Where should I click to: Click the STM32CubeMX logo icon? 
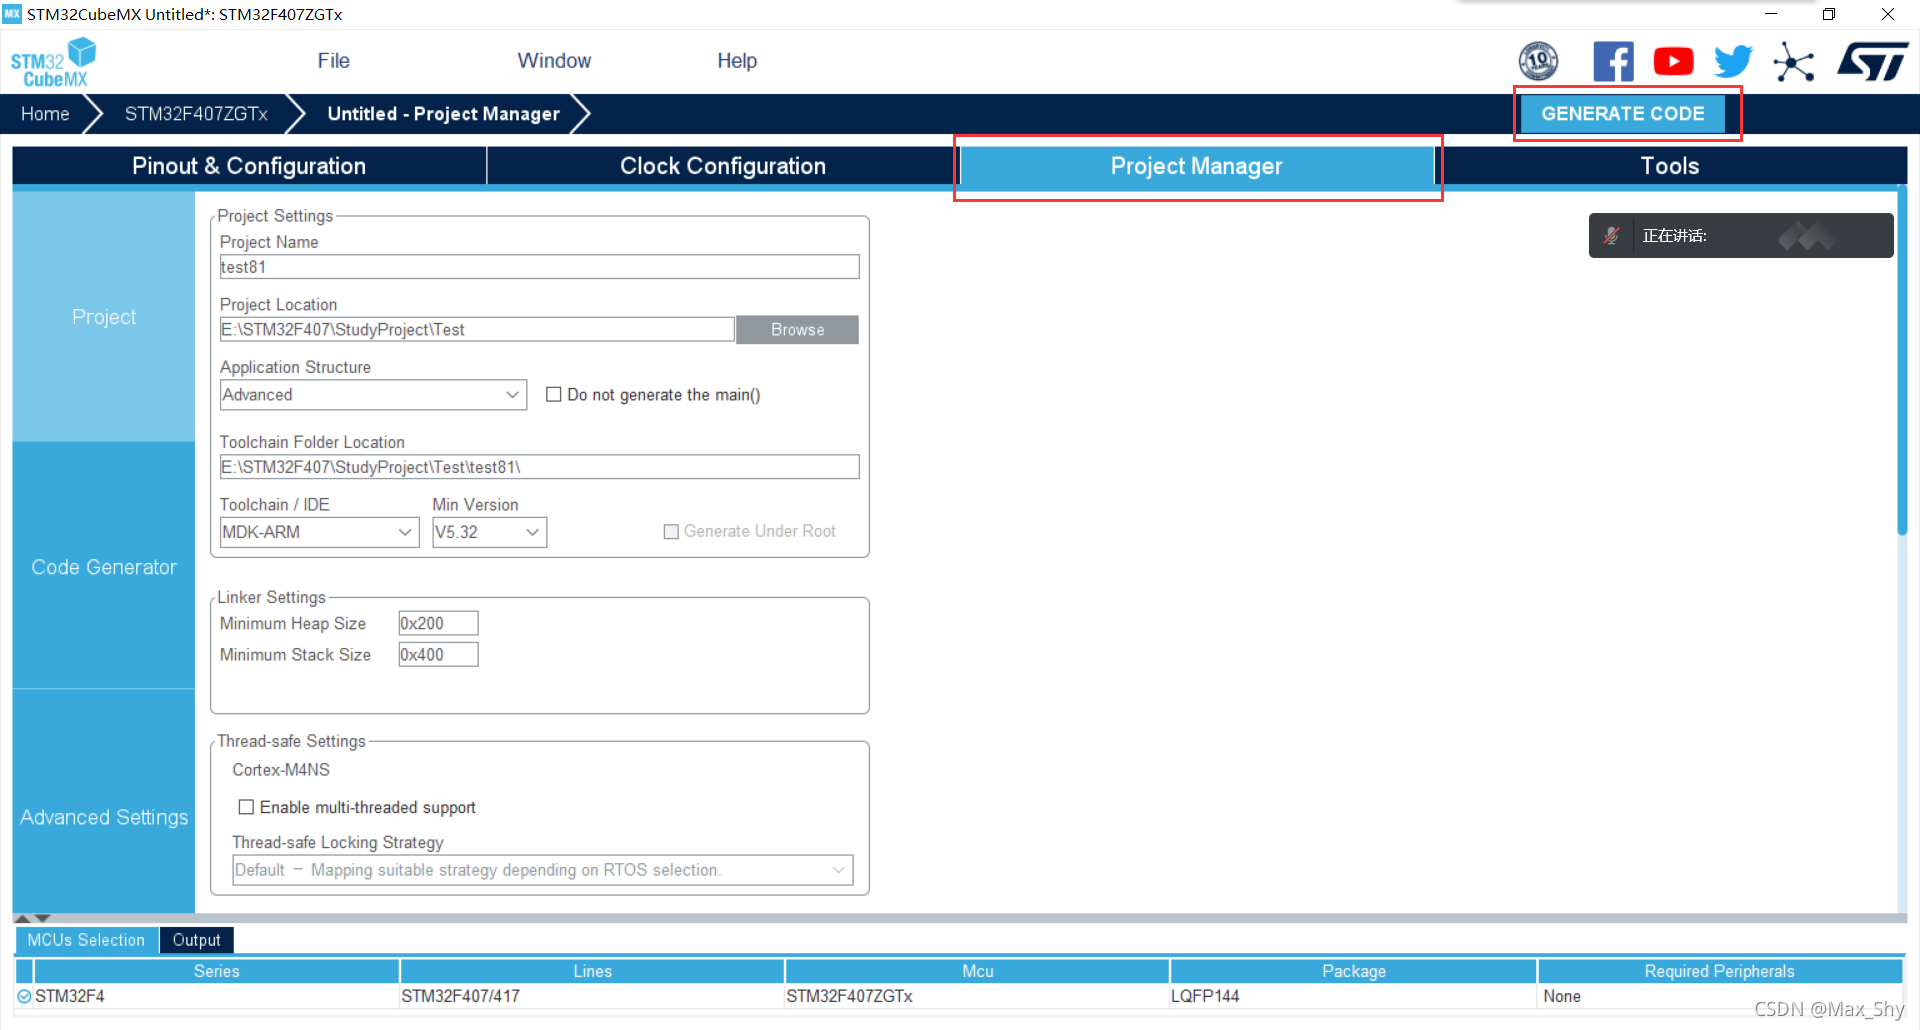(53, 62)
